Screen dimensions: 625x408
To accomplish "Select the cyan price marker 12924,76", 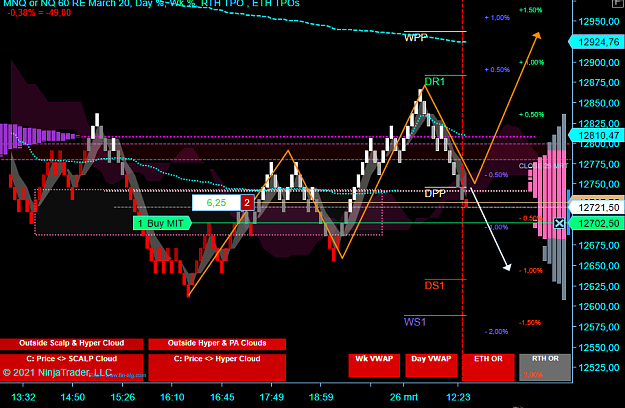I will pos(596,42).
